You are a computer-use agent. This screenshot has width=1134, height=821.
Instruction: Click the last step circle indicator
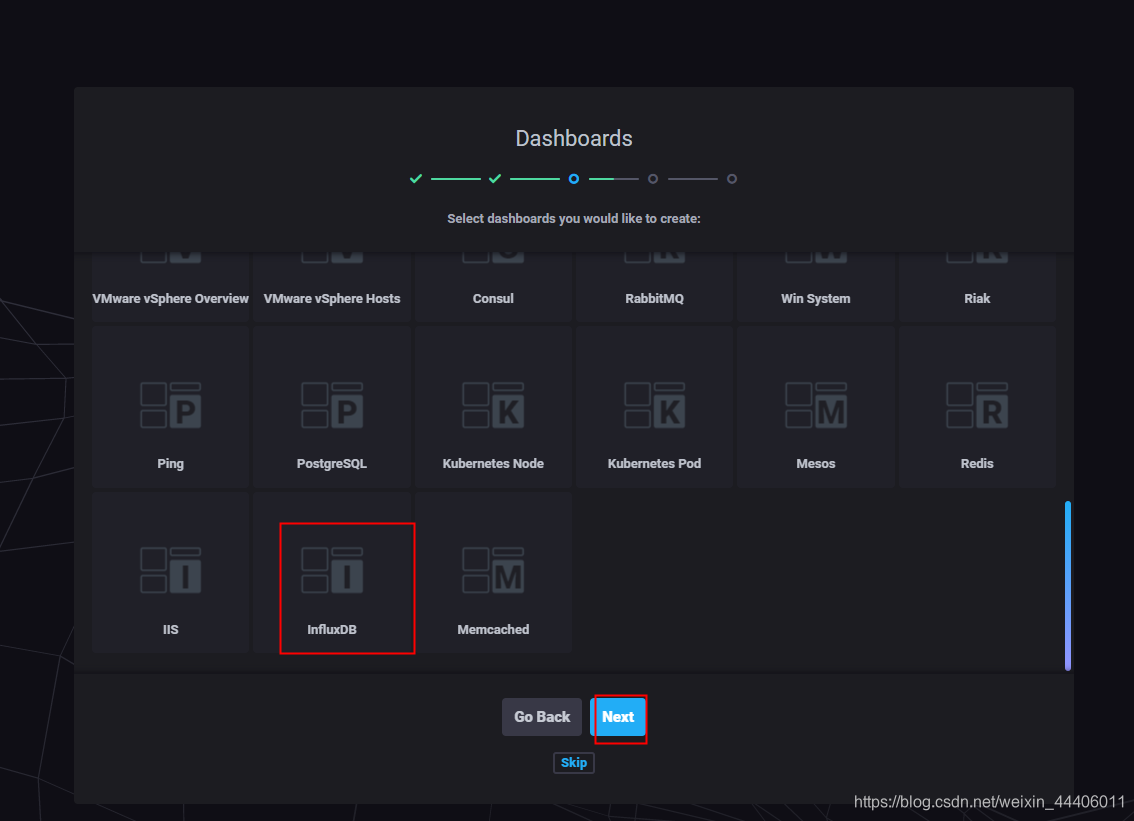click(732, 179)
